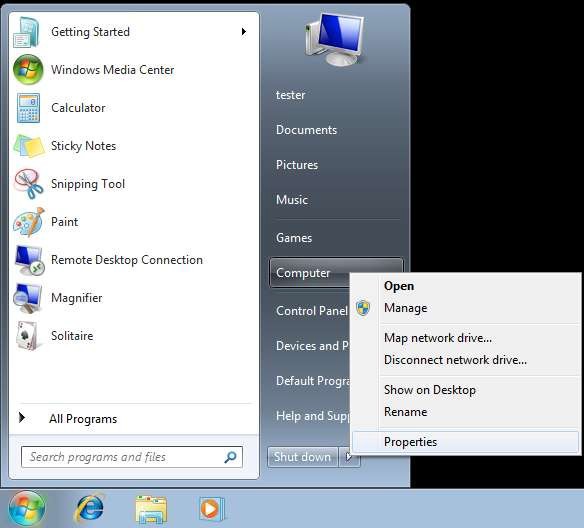Open the Documents link
Screen dimensions: 584x528
click(306, 130)
